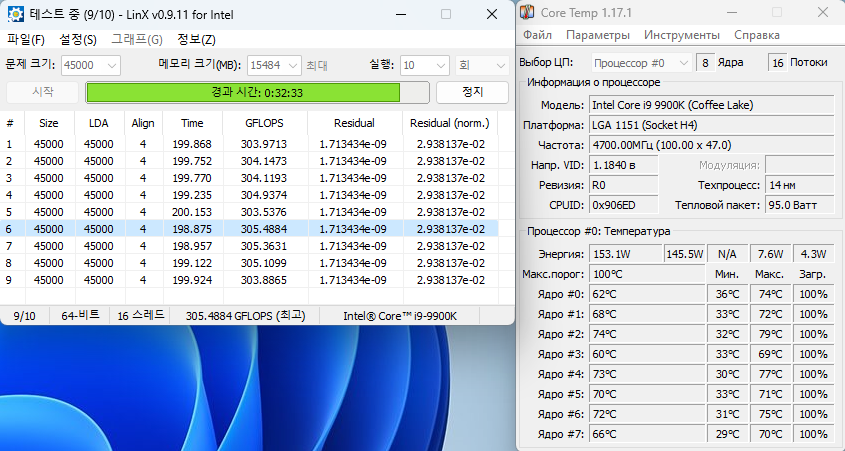
Task: Open the 정보(Z) menu
Action: [x=196, y=40]
